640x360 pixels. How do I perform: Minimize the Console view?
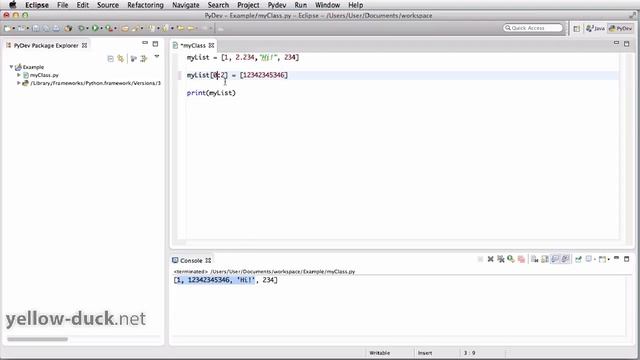(616, 258)
